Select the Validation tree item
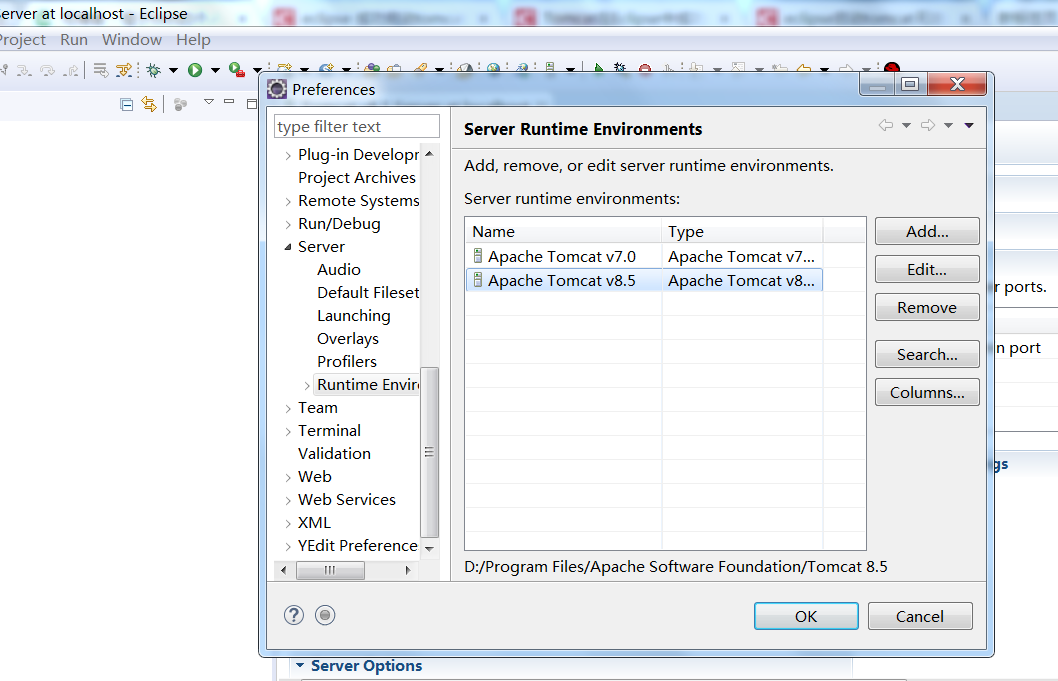1058x681 pixels. [x=334, y=454]
